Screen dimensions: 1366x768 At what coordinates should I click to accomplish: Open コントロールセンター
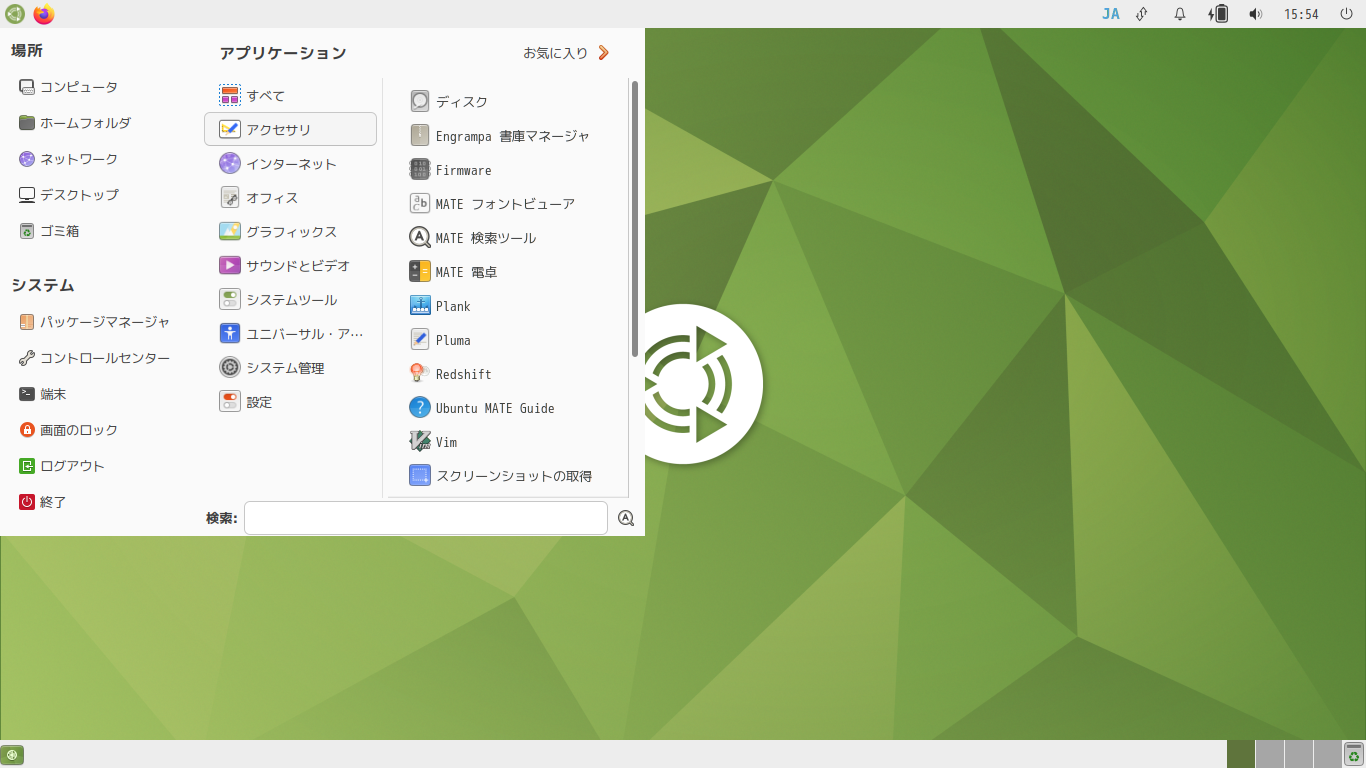(x=101, y=357)
